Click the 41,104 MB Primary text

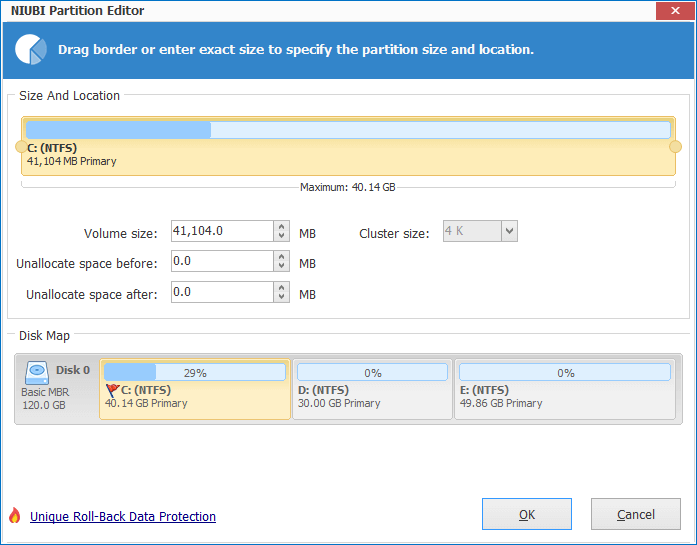pos(72,161)
